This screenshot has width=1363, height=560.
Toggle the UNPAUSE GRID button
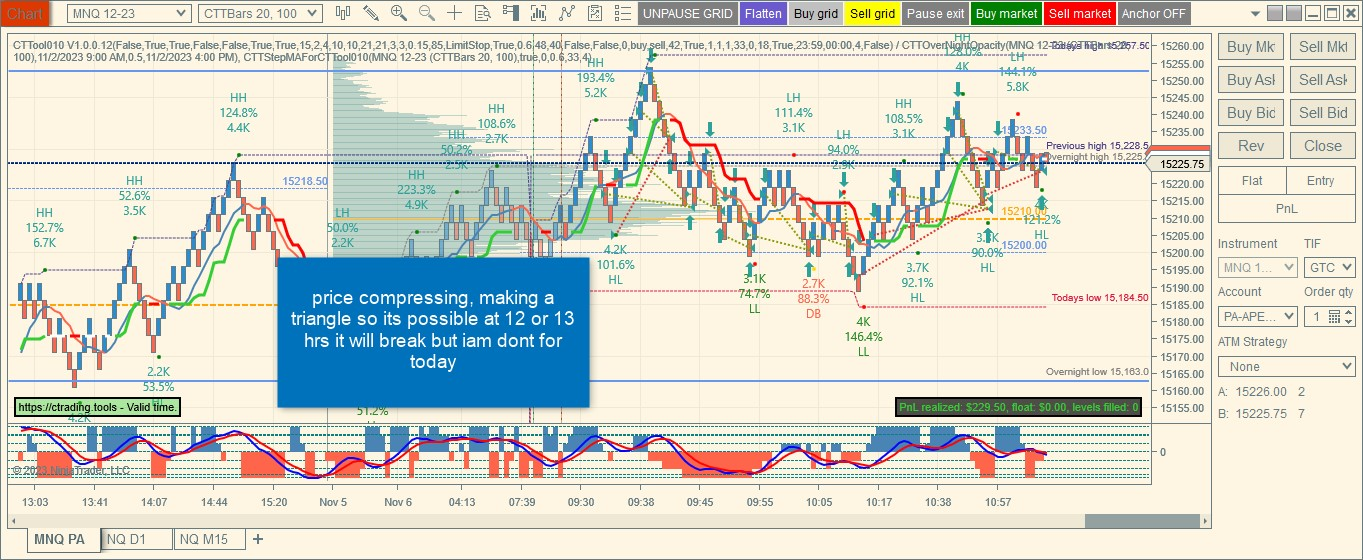pyautogui.click(x=687, y=14)
